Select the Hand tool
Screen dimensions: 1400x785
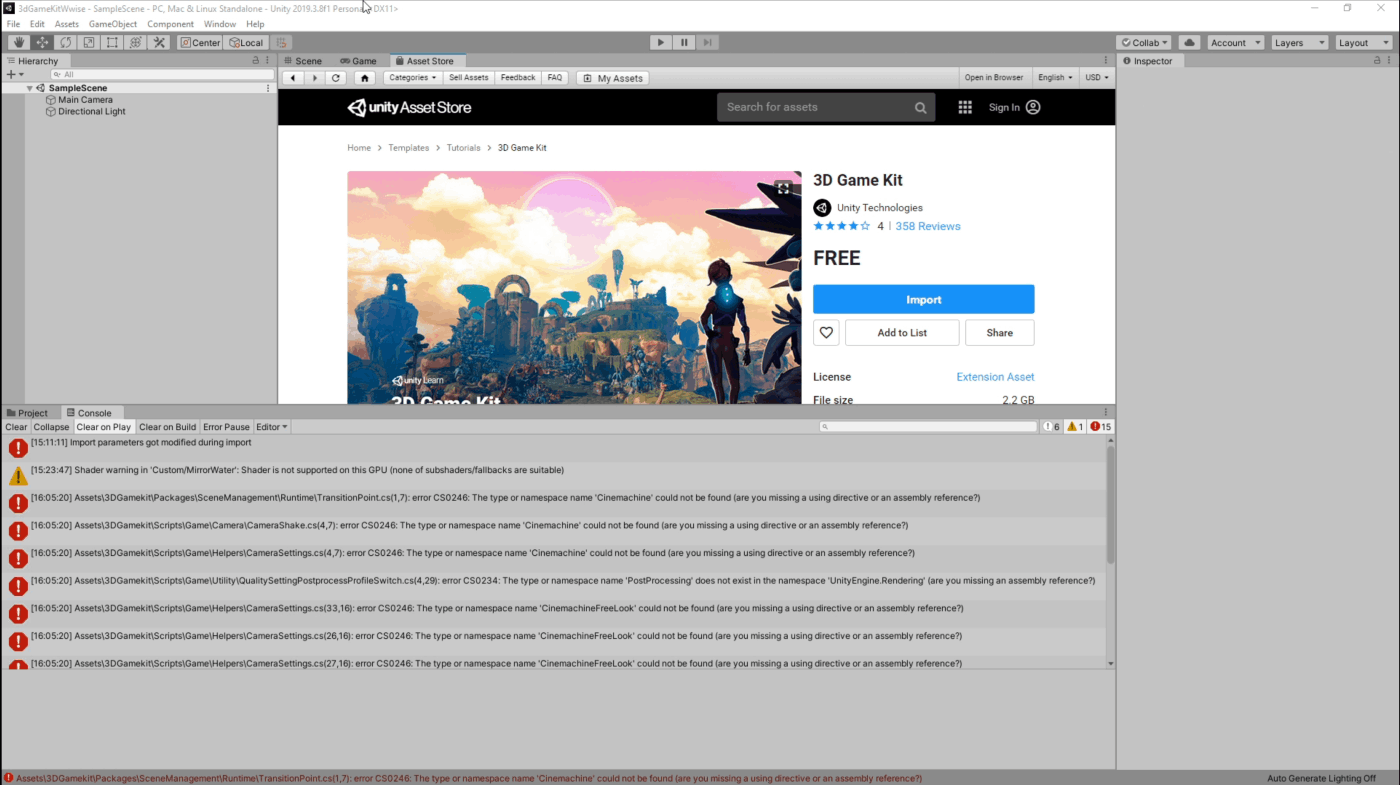(x=19, y=42)
